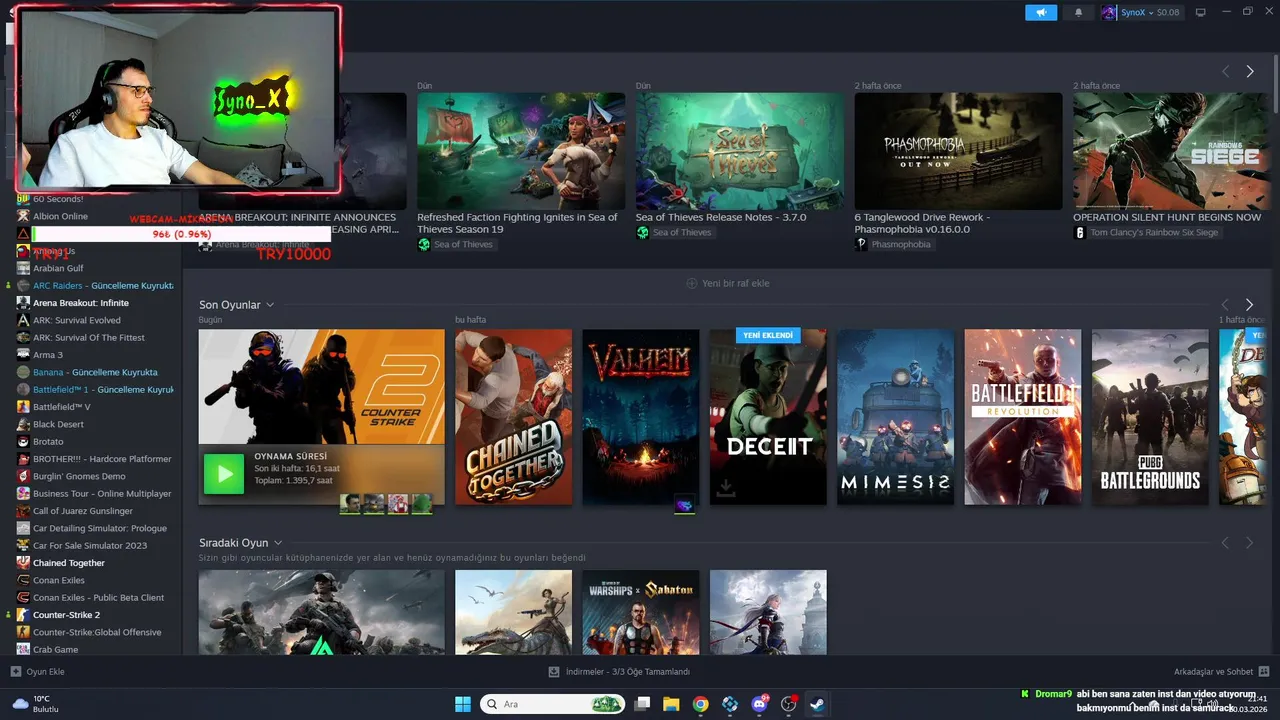
Task: Show next Sıradaki Oyun games arrow
Action: [1250, 542]
